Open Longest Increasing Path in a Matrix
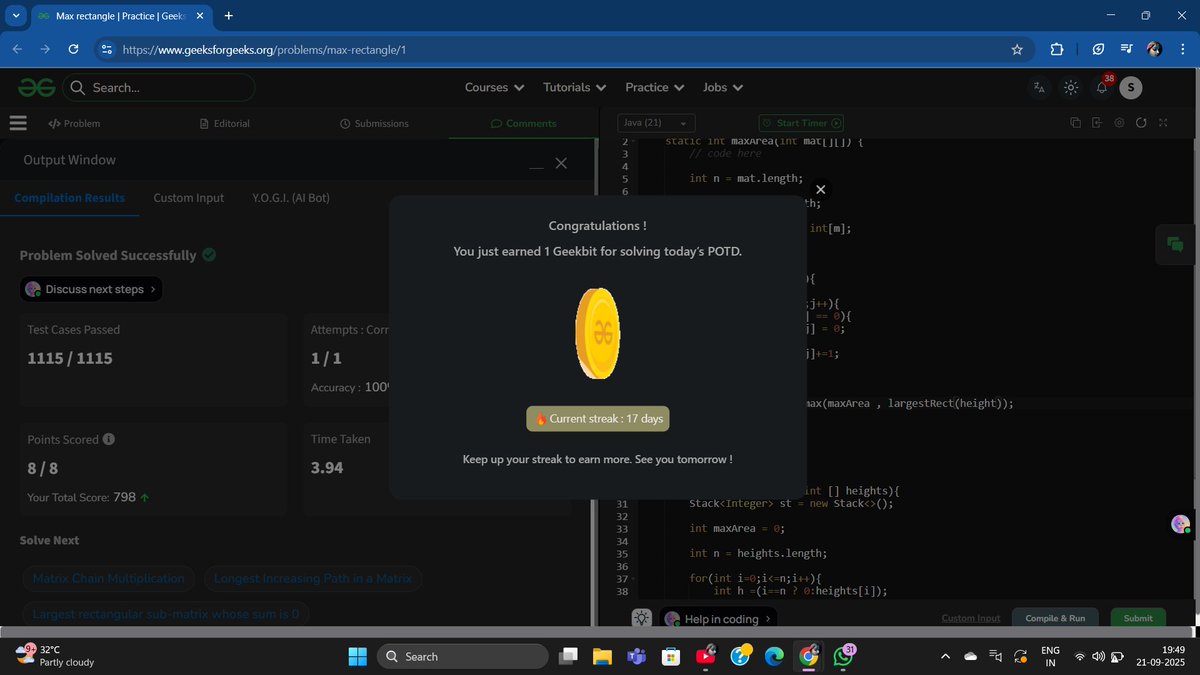 [x=313, y=579]
